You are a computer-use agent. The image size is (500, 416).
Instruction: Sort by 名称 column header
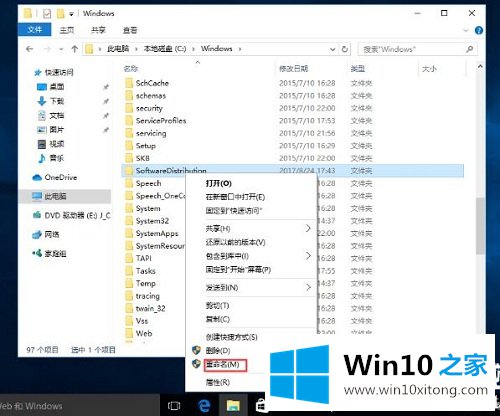[x=131, y=69]
